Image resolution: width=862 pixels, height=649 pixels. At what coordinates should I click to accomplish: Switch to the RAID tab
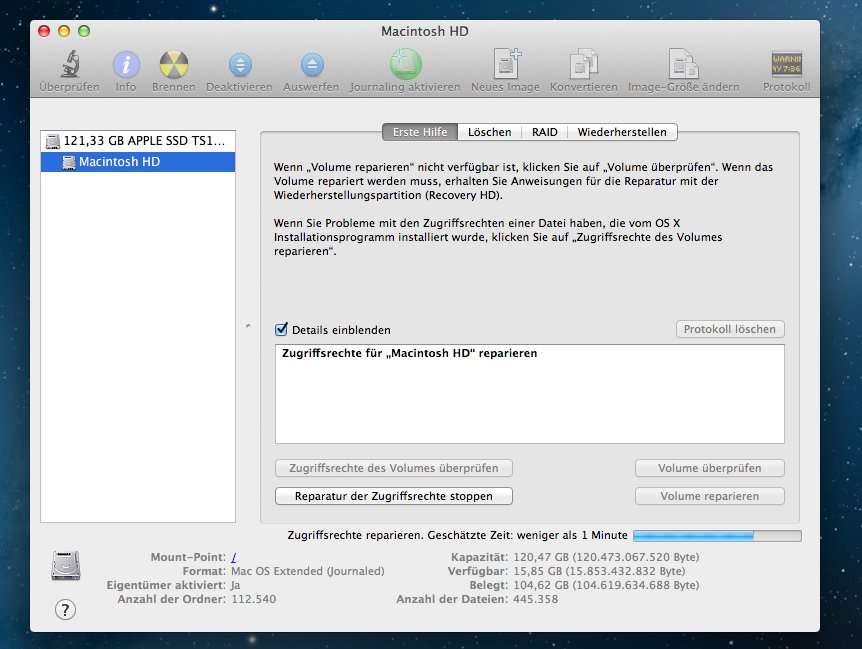click(x=544, y=132)
